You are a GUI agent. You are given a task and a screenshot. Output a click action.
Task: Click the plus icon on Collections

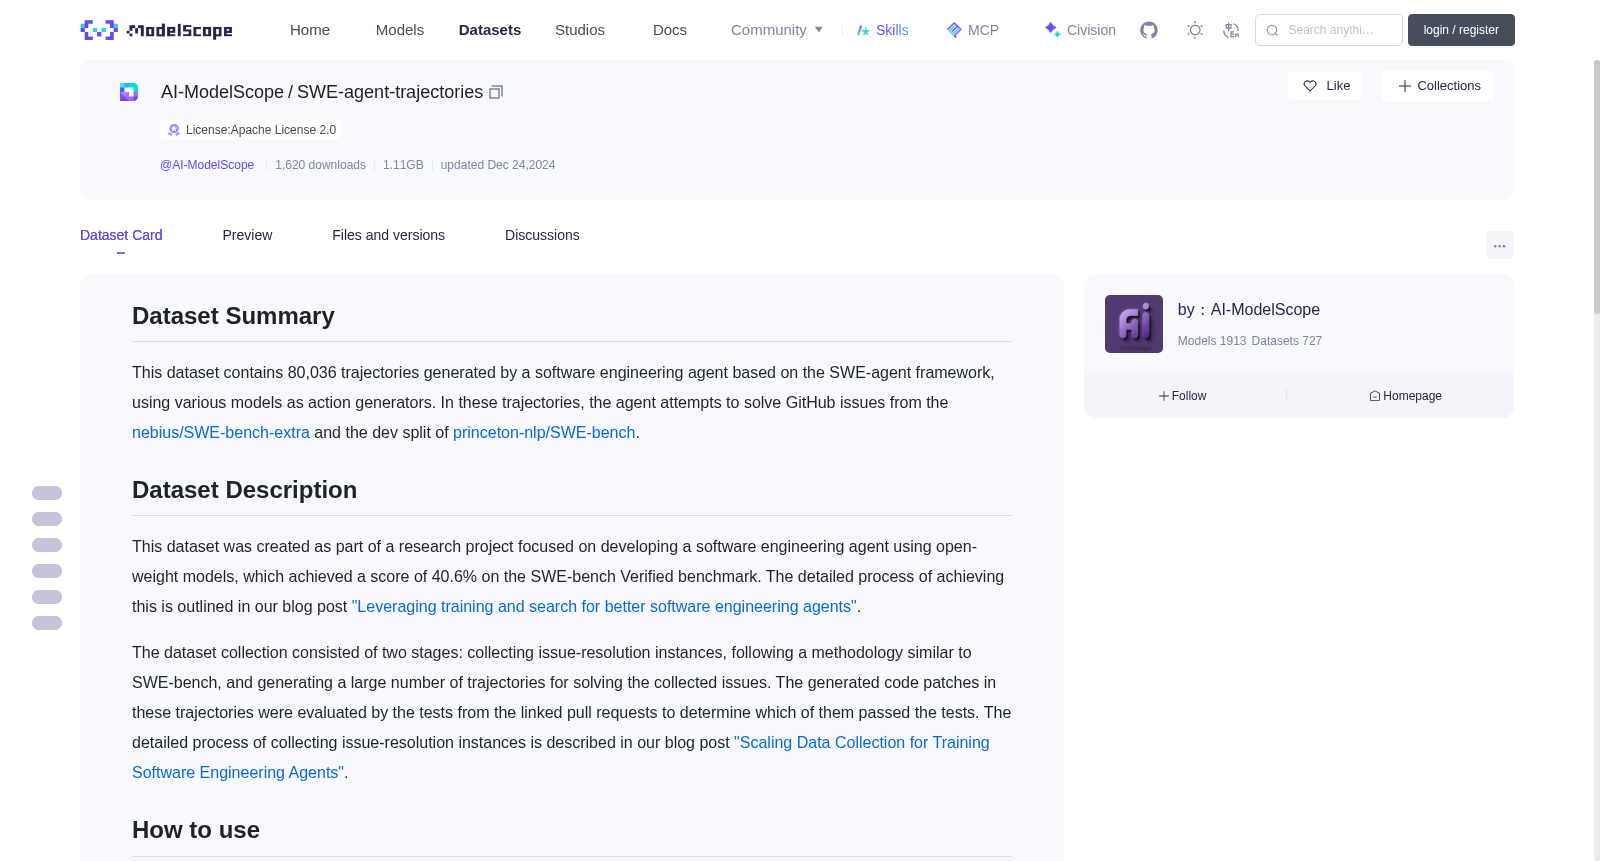coord(1405,86)
